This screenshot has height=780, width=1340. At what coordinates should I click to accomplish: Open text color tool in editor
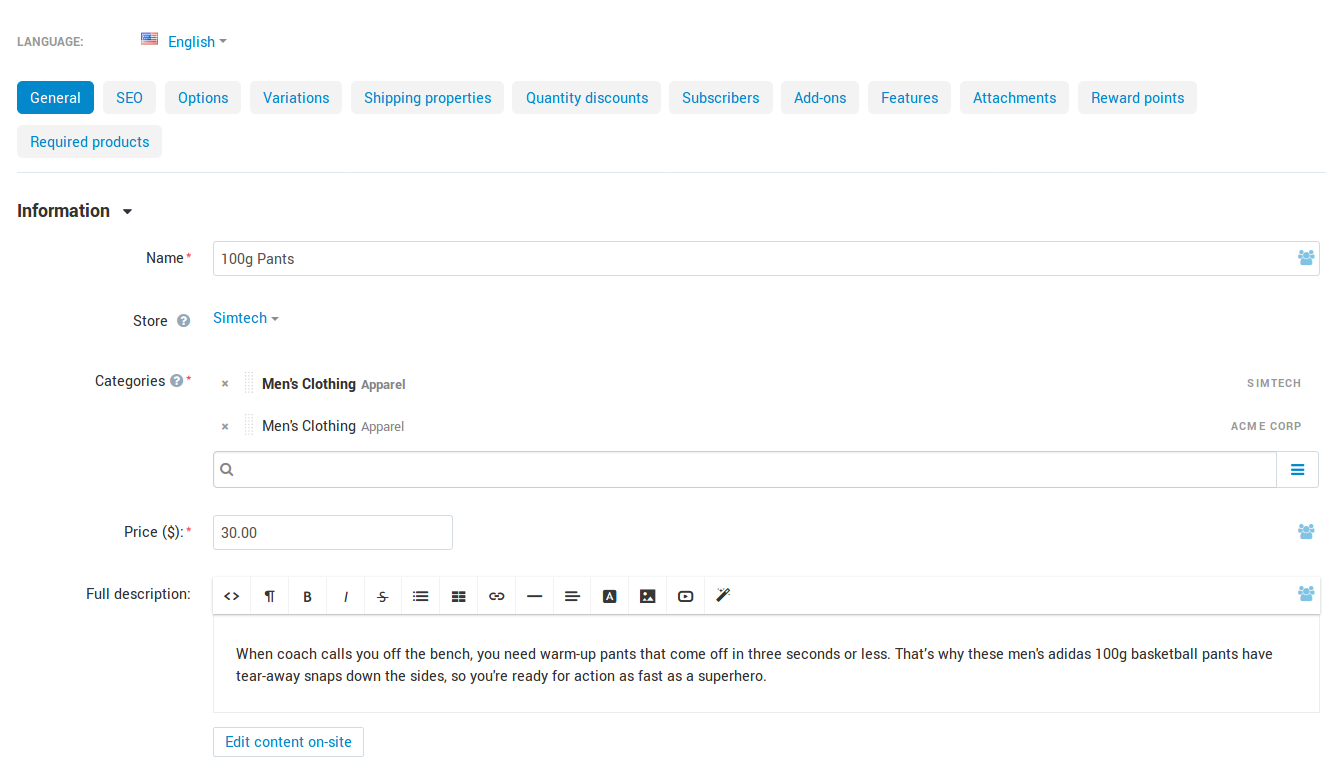click(x=610, y=596)
